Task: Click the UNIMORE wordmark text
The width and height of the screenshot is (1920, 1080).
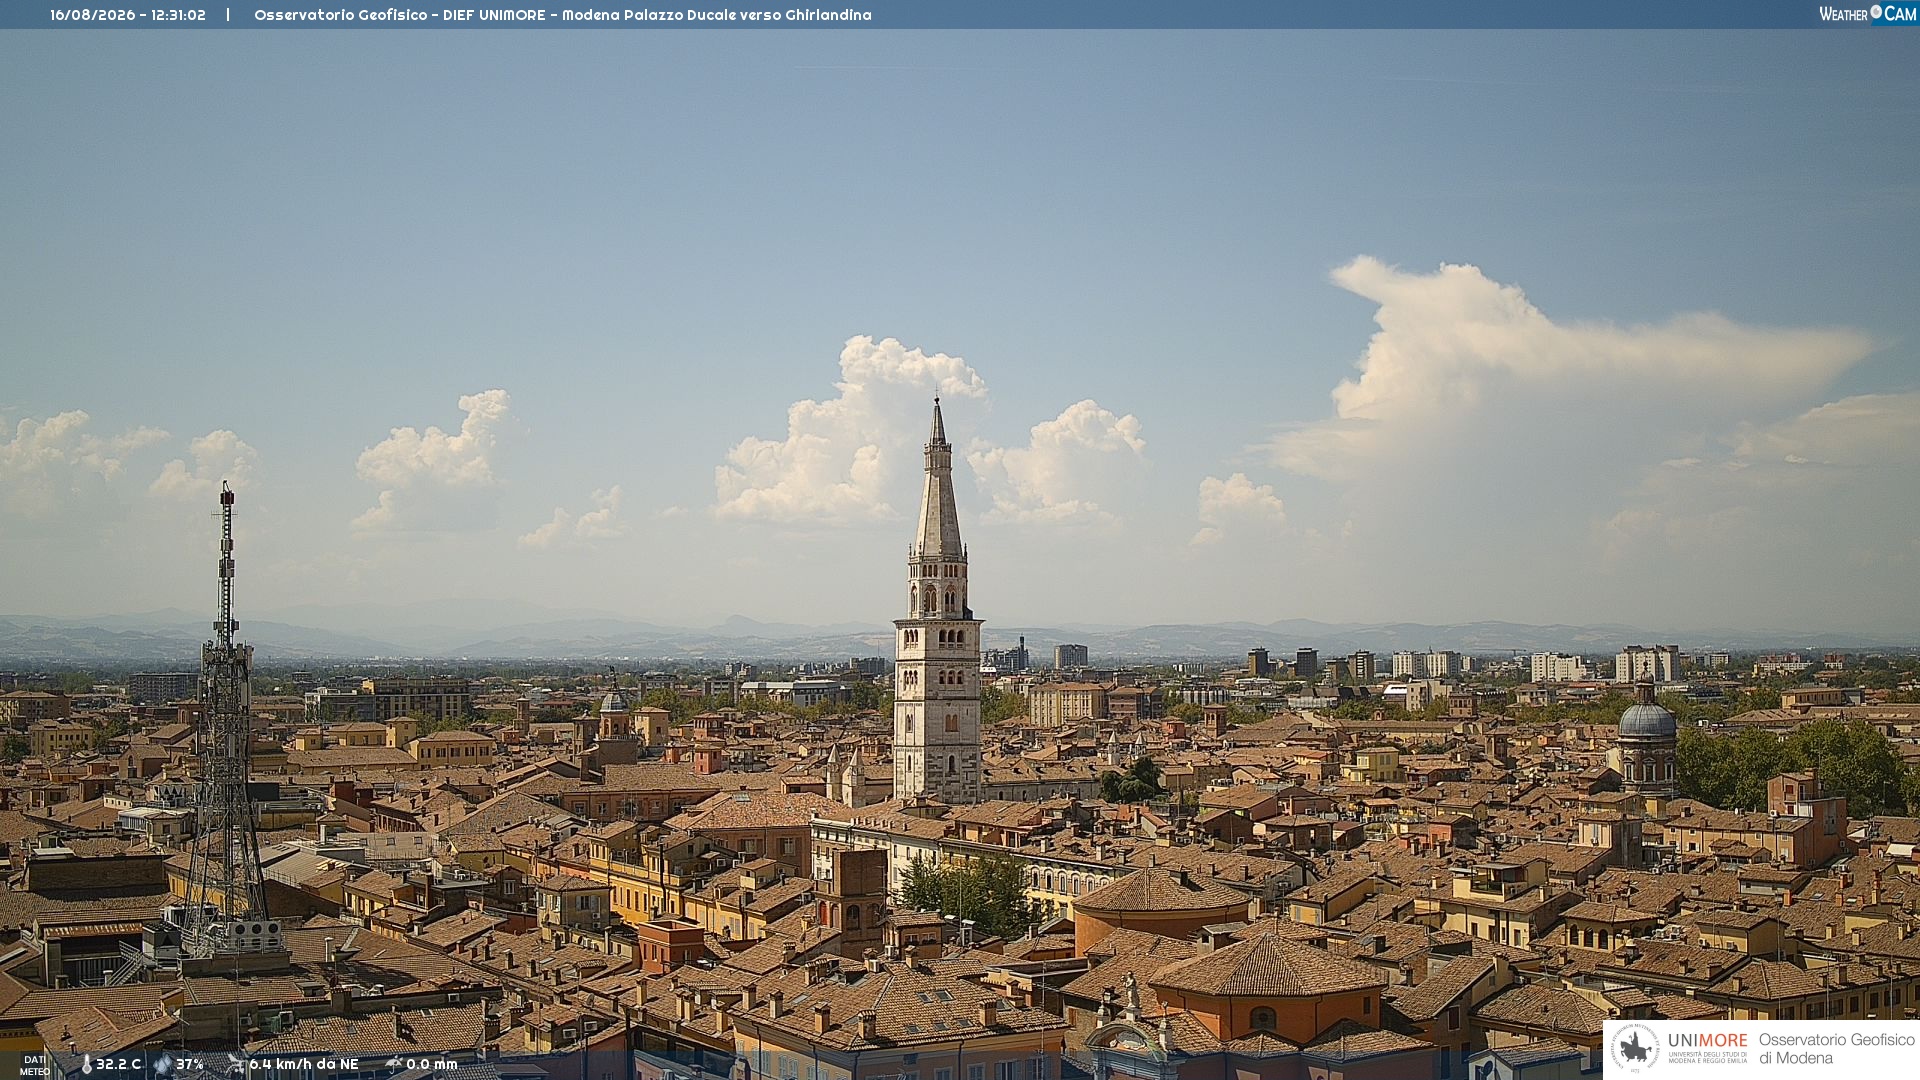Action: (x=1707, y=1041)
